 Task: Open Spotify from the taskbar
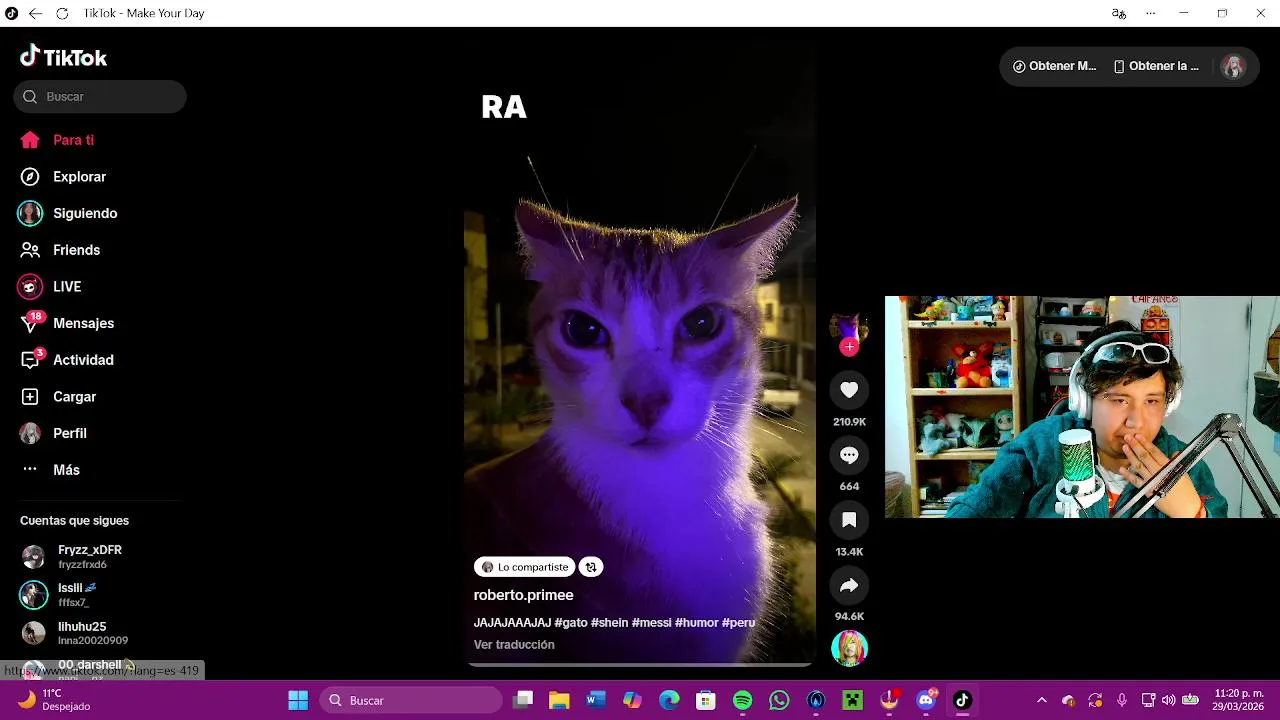(743, 700)
